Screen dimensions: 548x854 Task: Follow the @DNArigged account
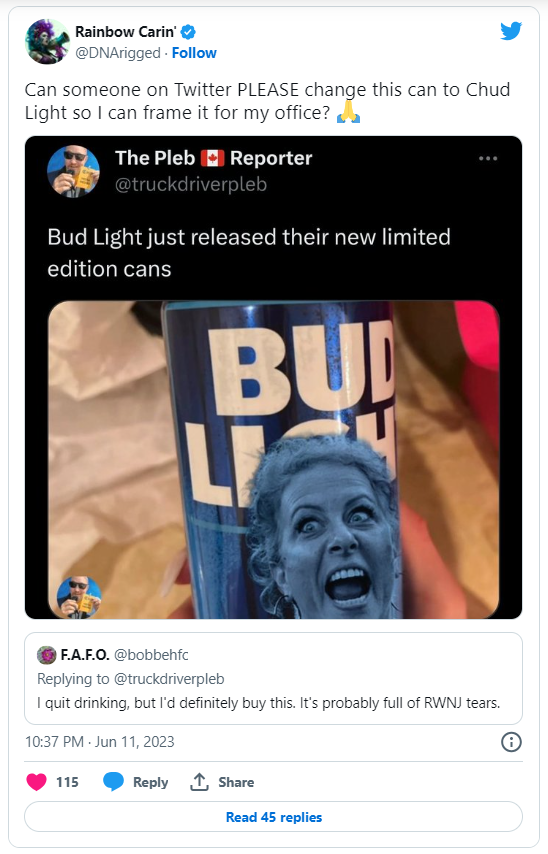(194, 53)
